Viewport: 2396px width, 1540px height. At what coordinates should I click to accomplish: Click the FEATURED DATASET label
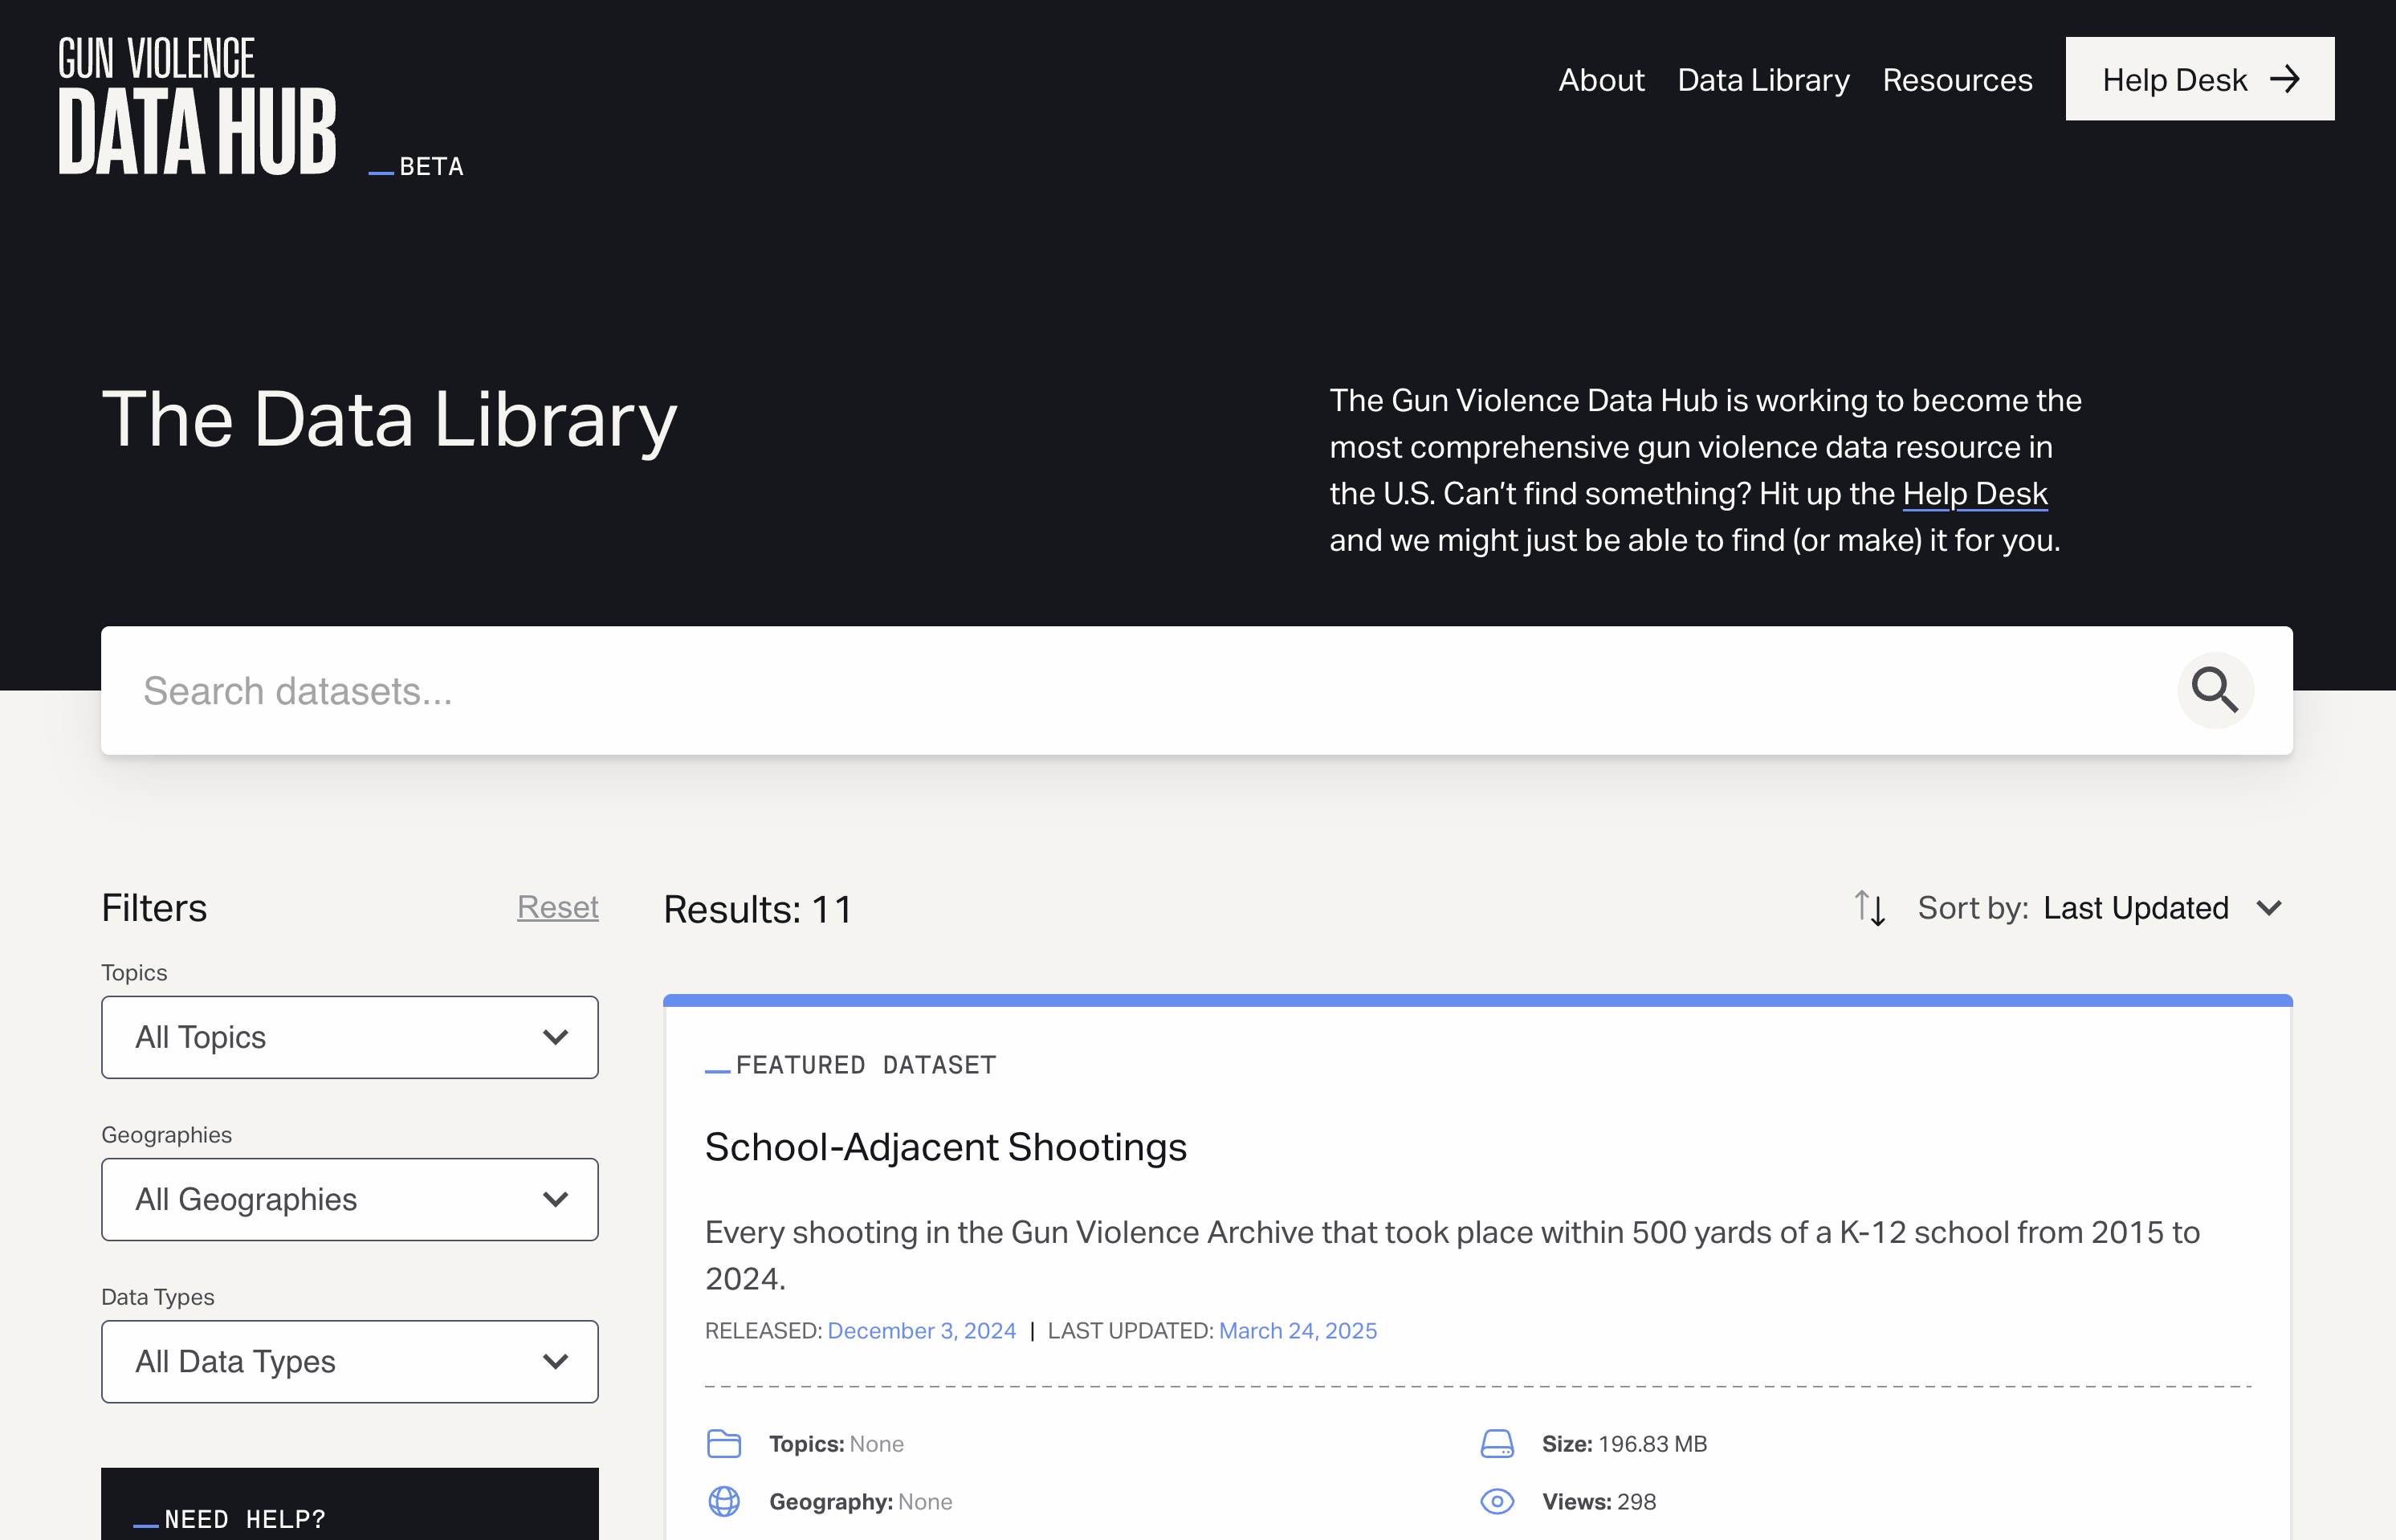click(866, 1065)
